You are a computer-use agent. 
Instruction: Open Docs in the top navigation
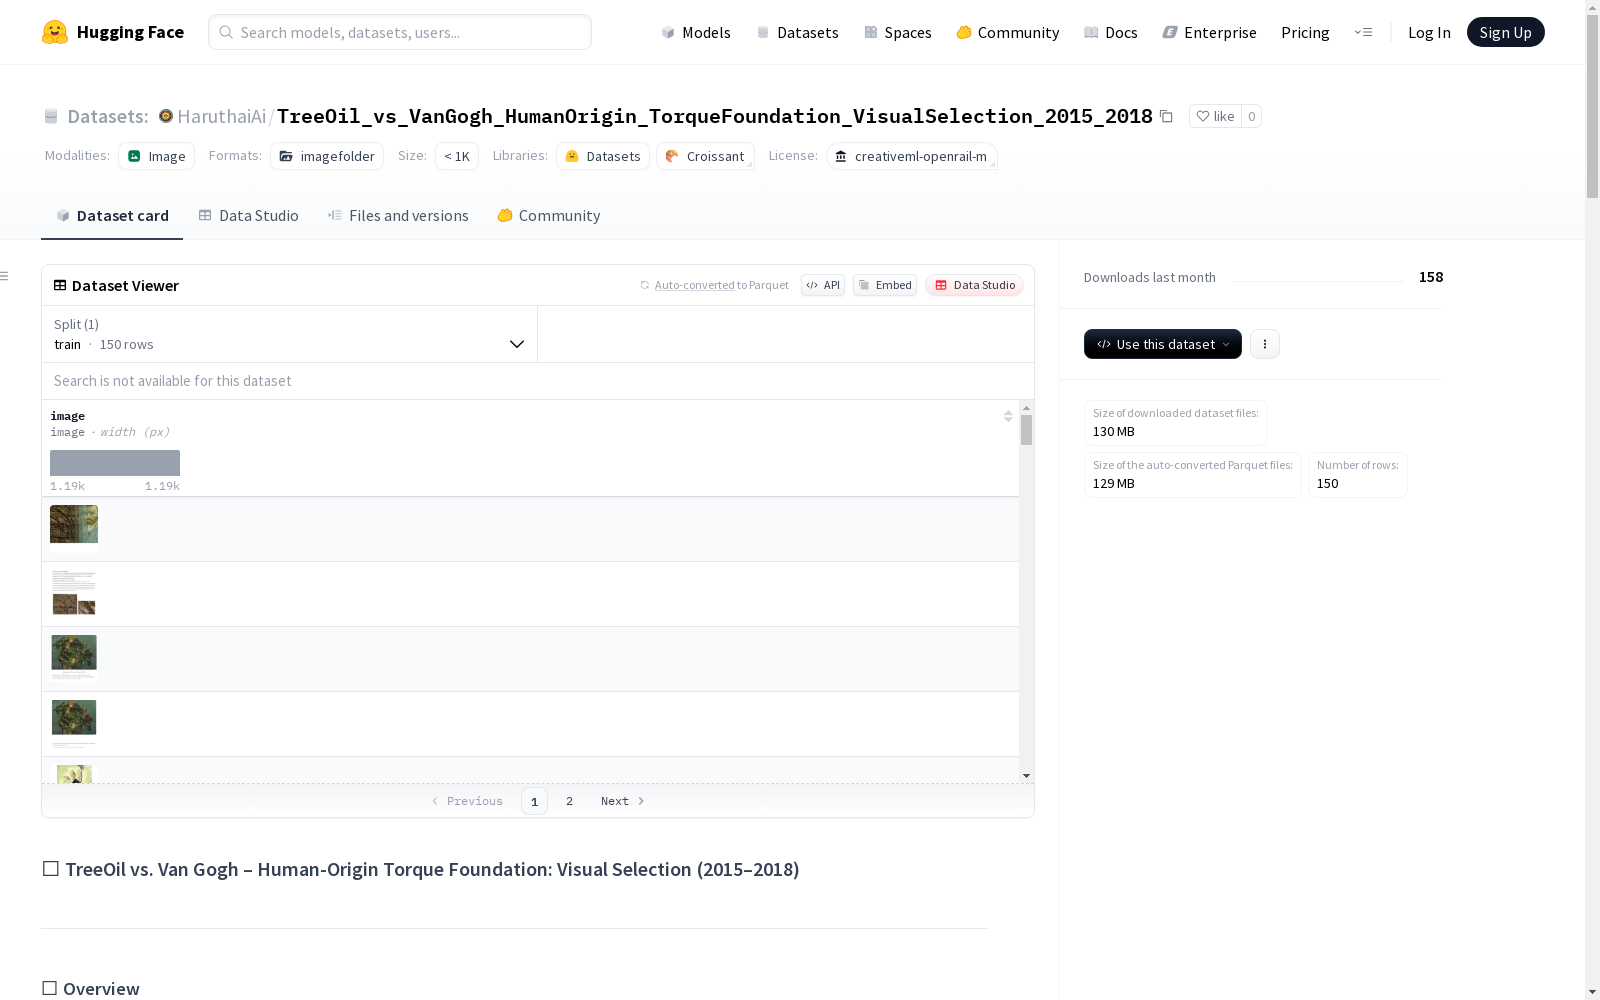click(1111, 32)
